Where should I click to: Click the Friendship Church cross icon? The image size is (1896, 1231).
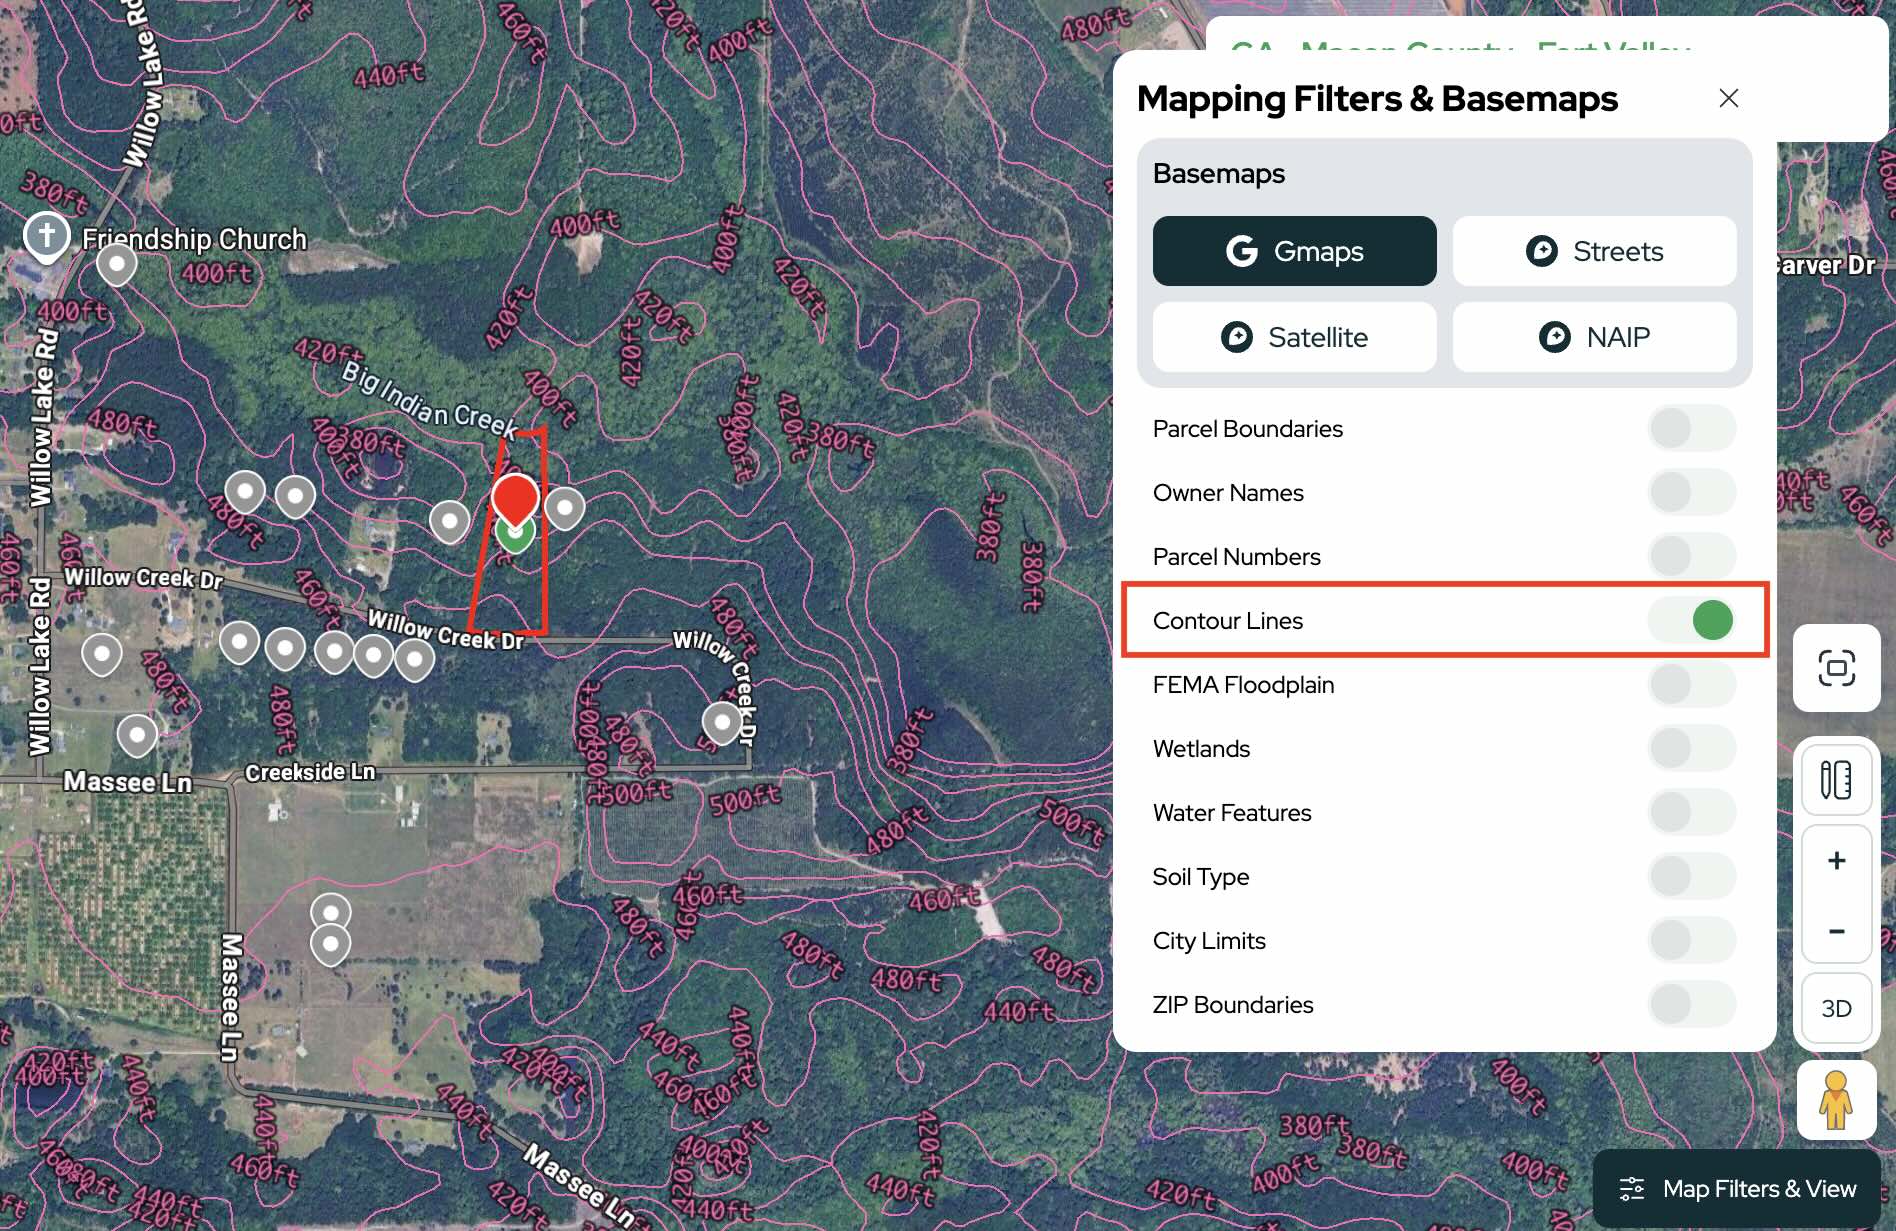(x=46, y=237)
